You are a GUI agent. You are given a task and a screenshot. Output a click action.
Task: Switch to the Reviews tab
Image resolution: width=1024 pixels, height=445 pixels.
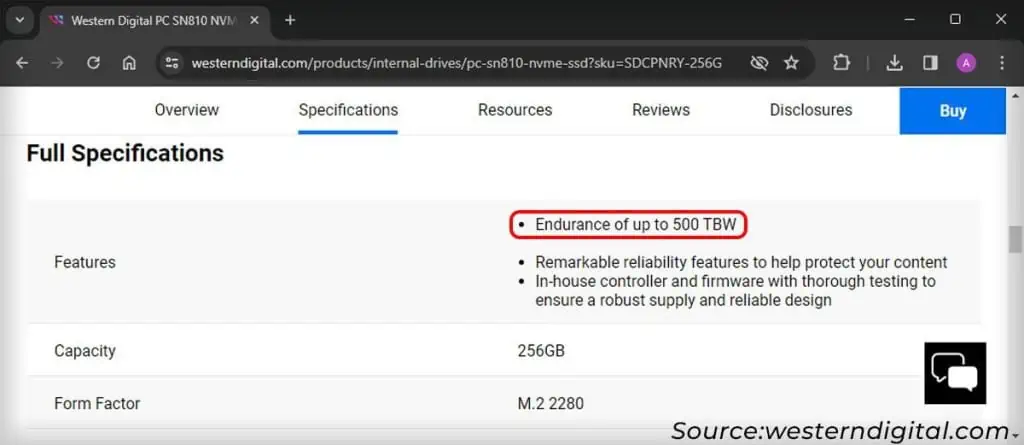(x=661, y=110)
